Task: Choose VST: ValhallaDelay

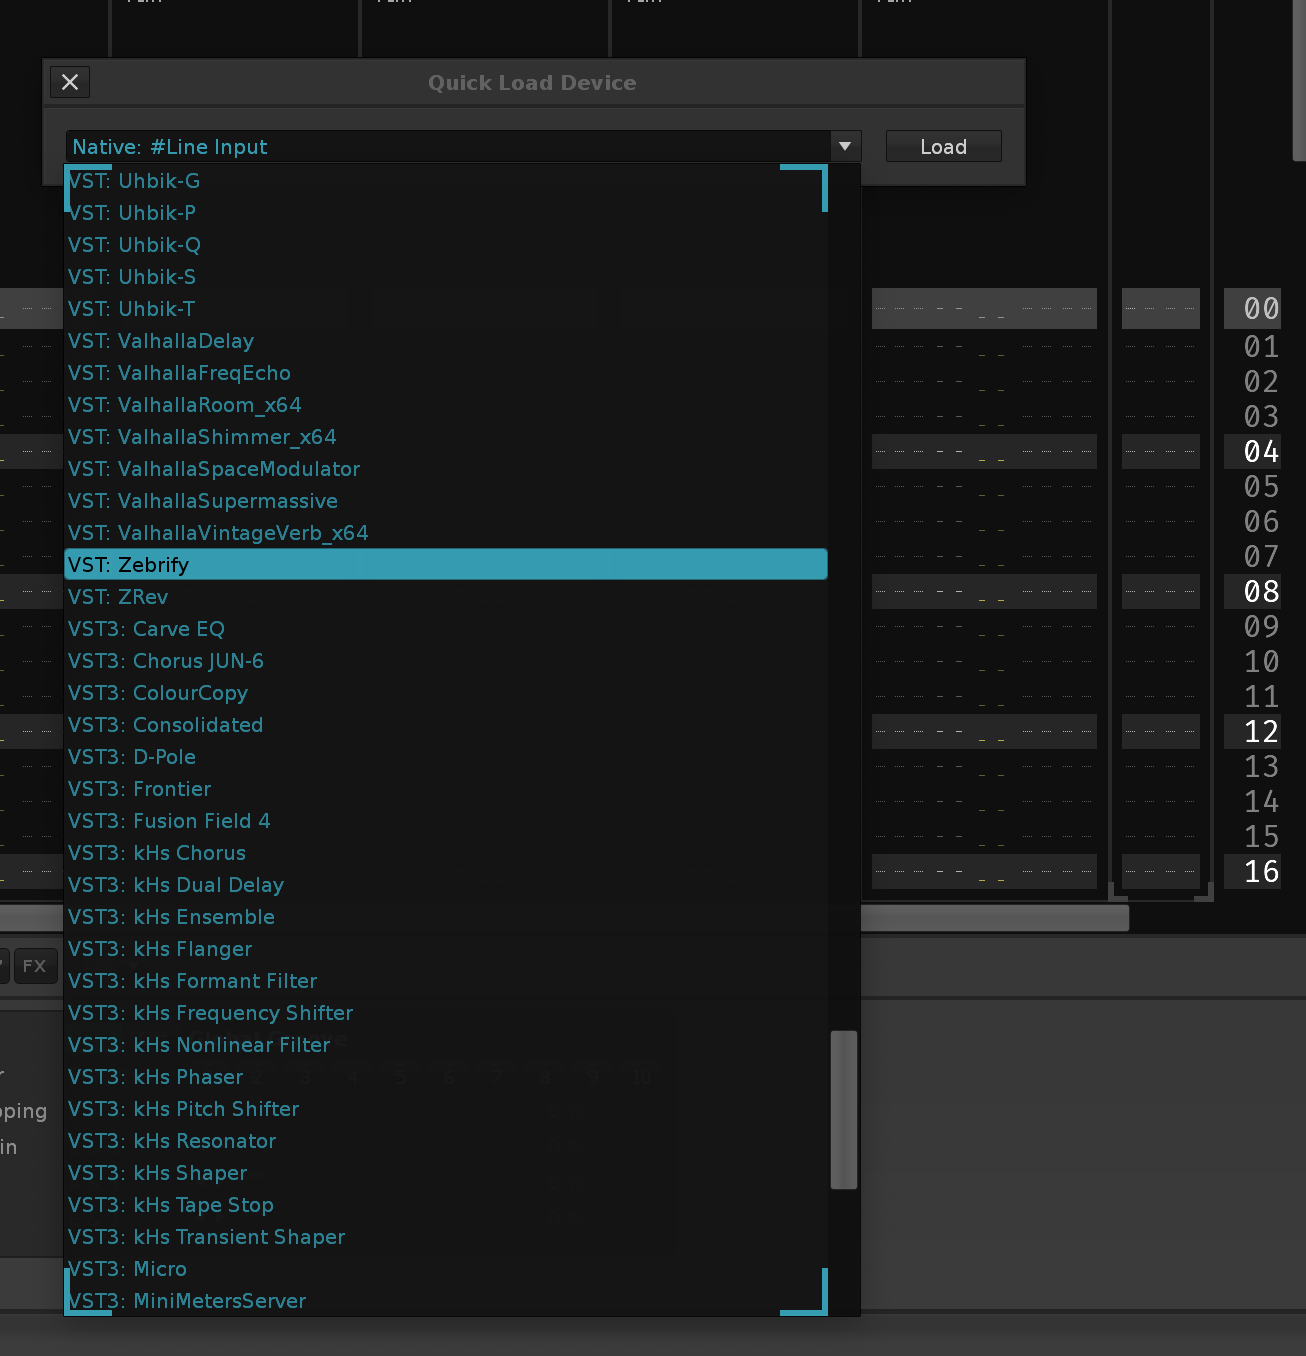Action: (161, 341)
